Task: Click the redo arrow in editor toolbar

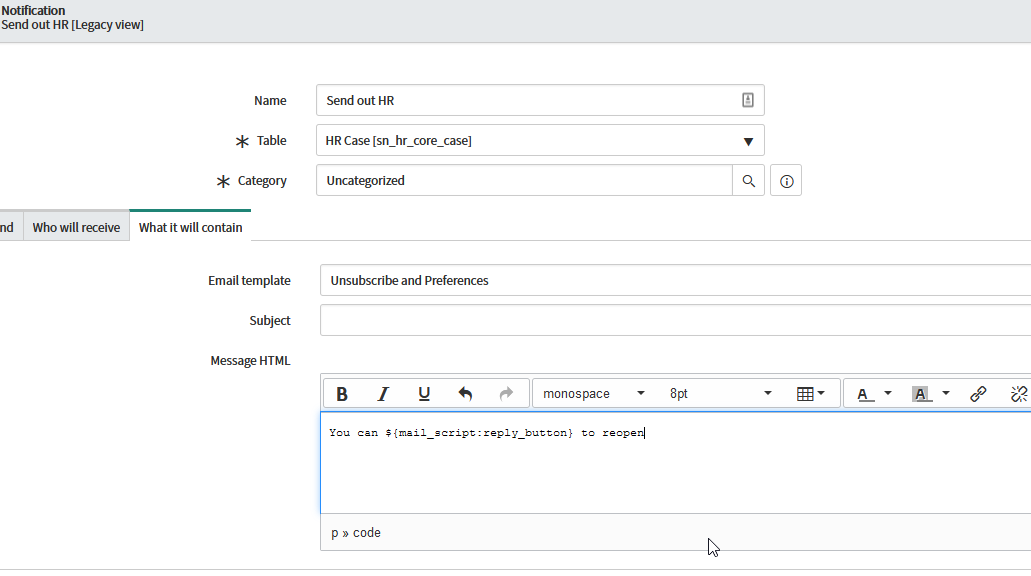Action: (506, 394)
